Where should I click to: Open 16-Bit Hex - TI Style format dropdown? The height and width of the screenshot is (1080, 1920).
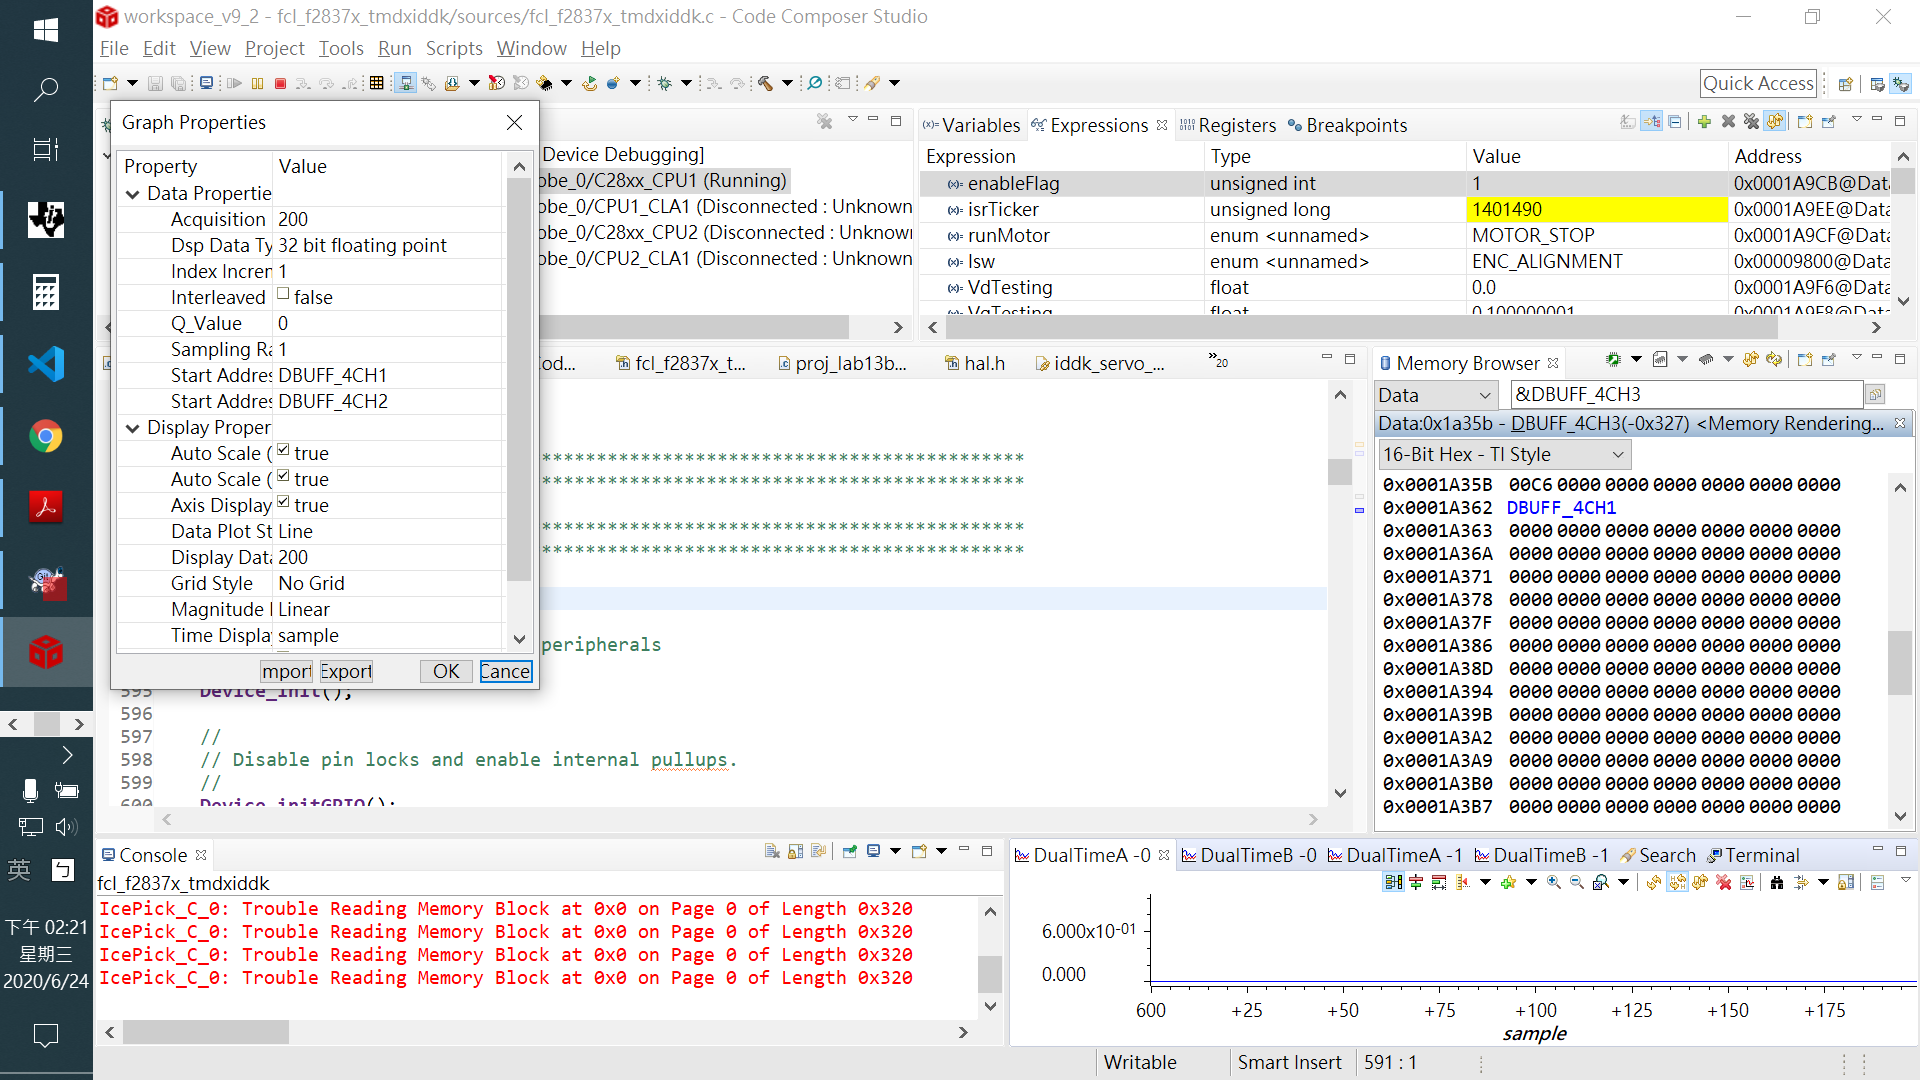(x=1505, y=455)
